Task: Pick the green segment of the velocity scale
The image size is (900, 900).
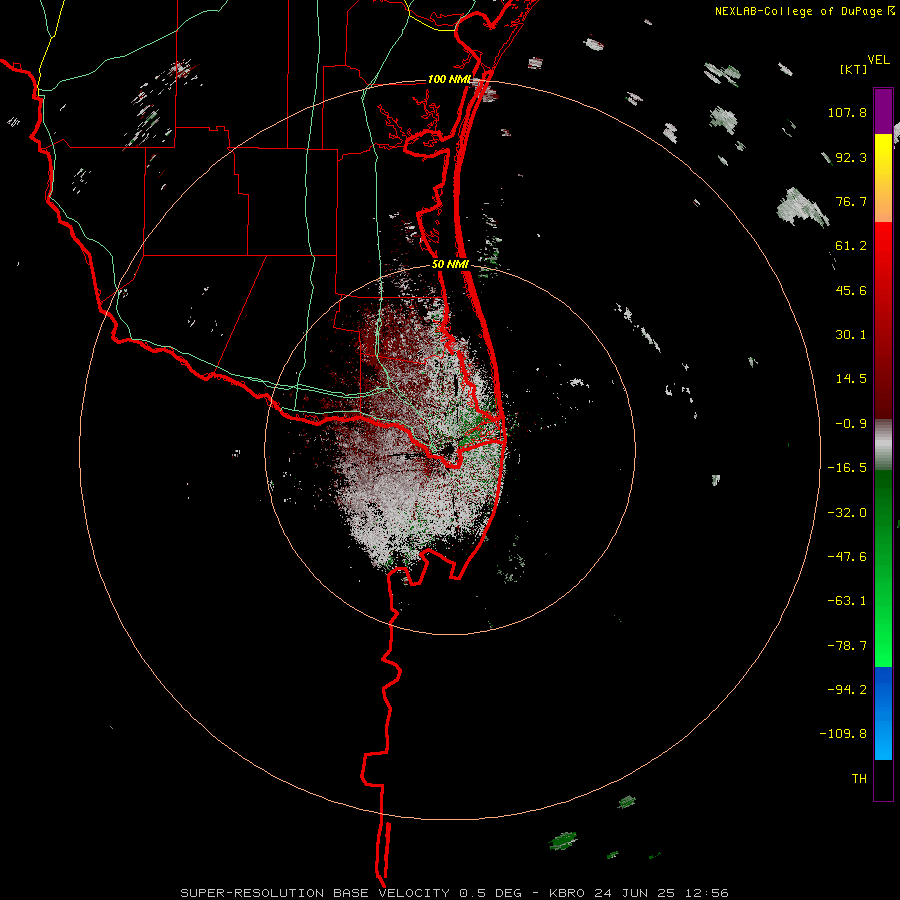Action: (883, 568)
